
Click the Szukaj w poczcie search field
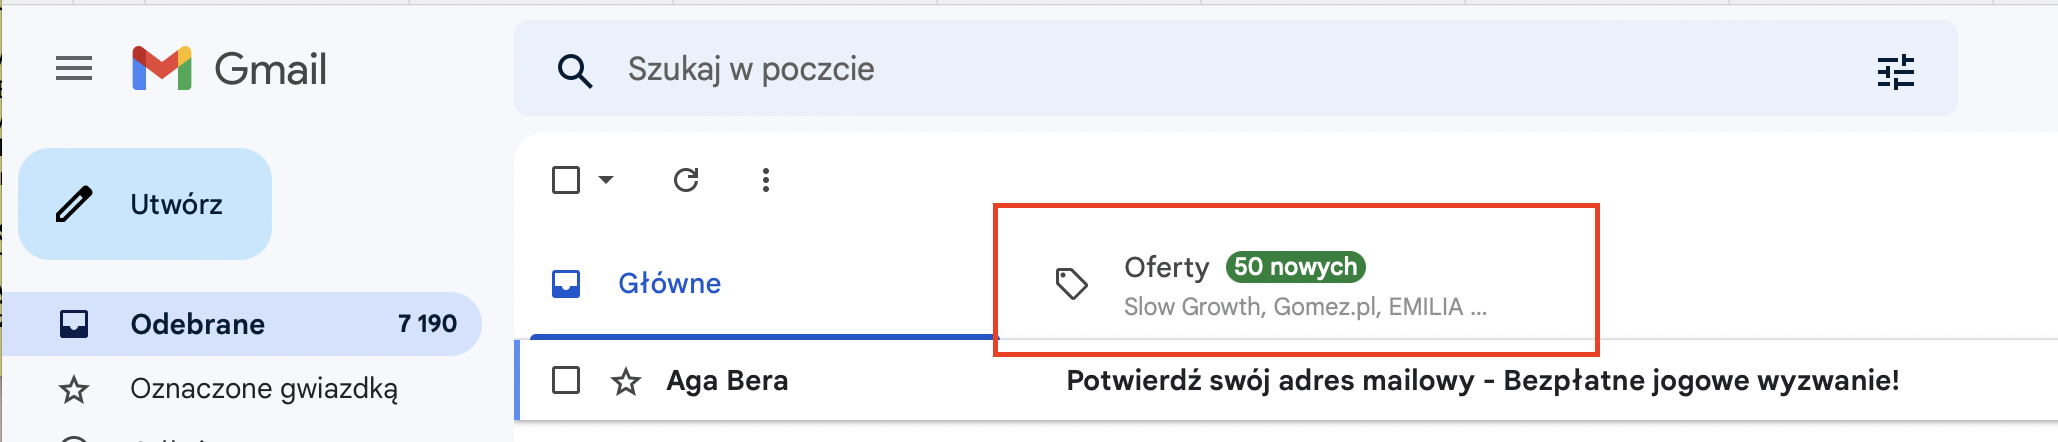[x=1200, y=69]
